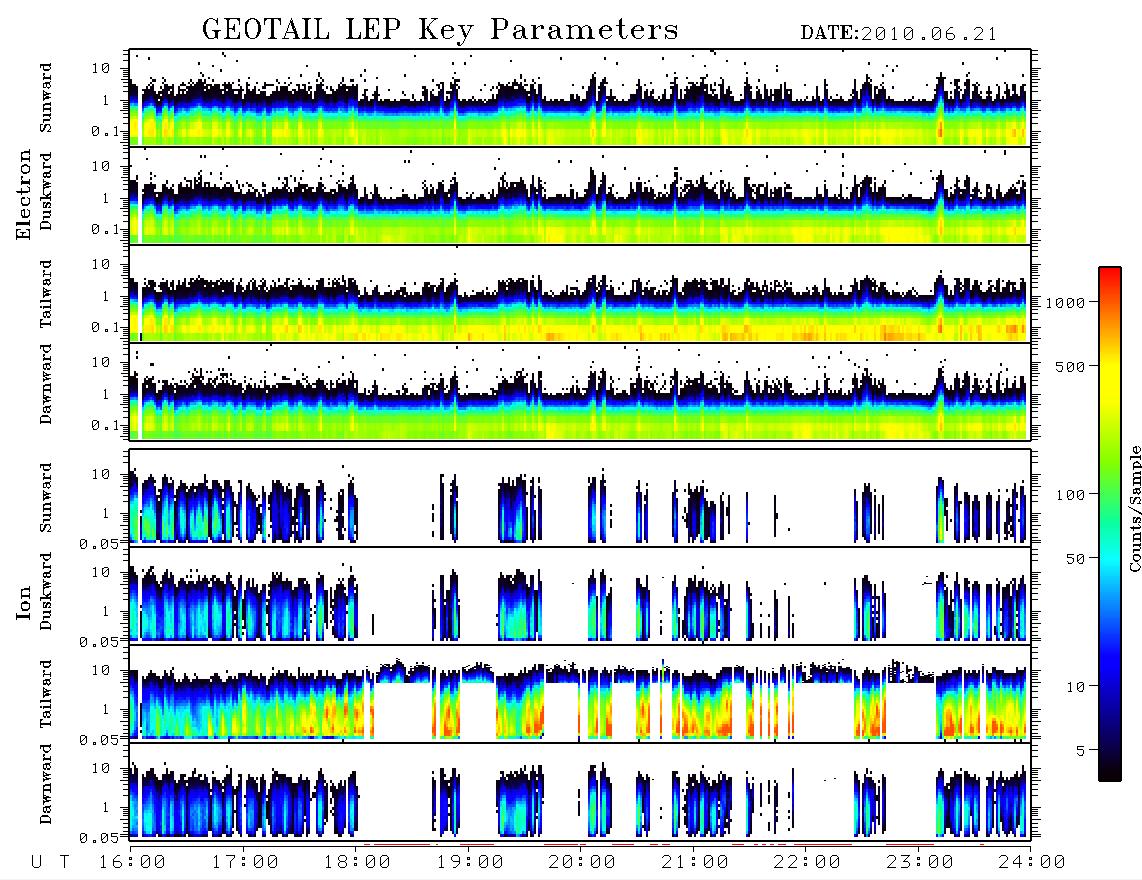Click "0.05" tick of Ion Sunward panel
The image size is (1142, 880).
[98, 543]
